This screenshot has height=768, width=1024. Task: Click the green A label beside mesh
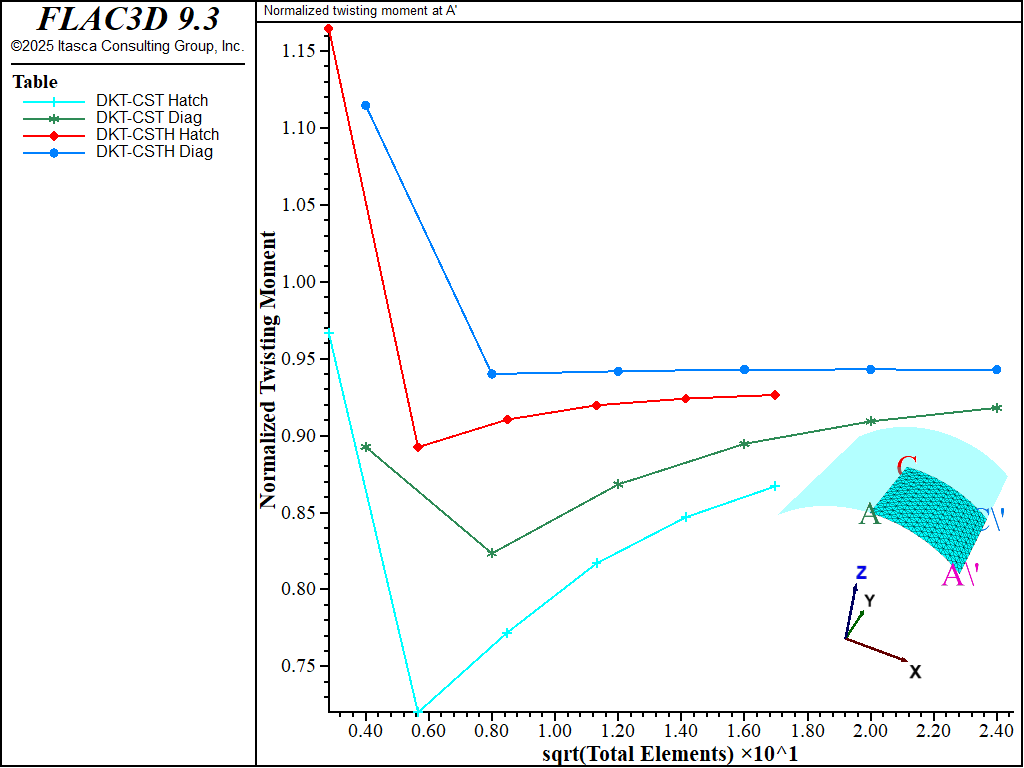click(869, 515)
